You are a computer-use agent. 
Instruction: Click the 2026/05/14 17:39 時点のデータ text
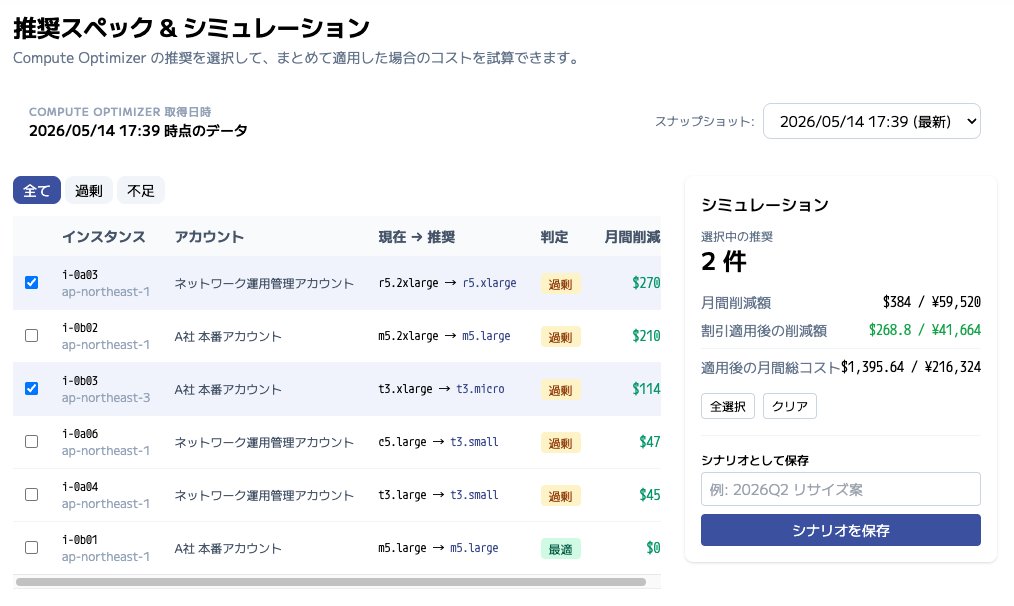point(138,131)
